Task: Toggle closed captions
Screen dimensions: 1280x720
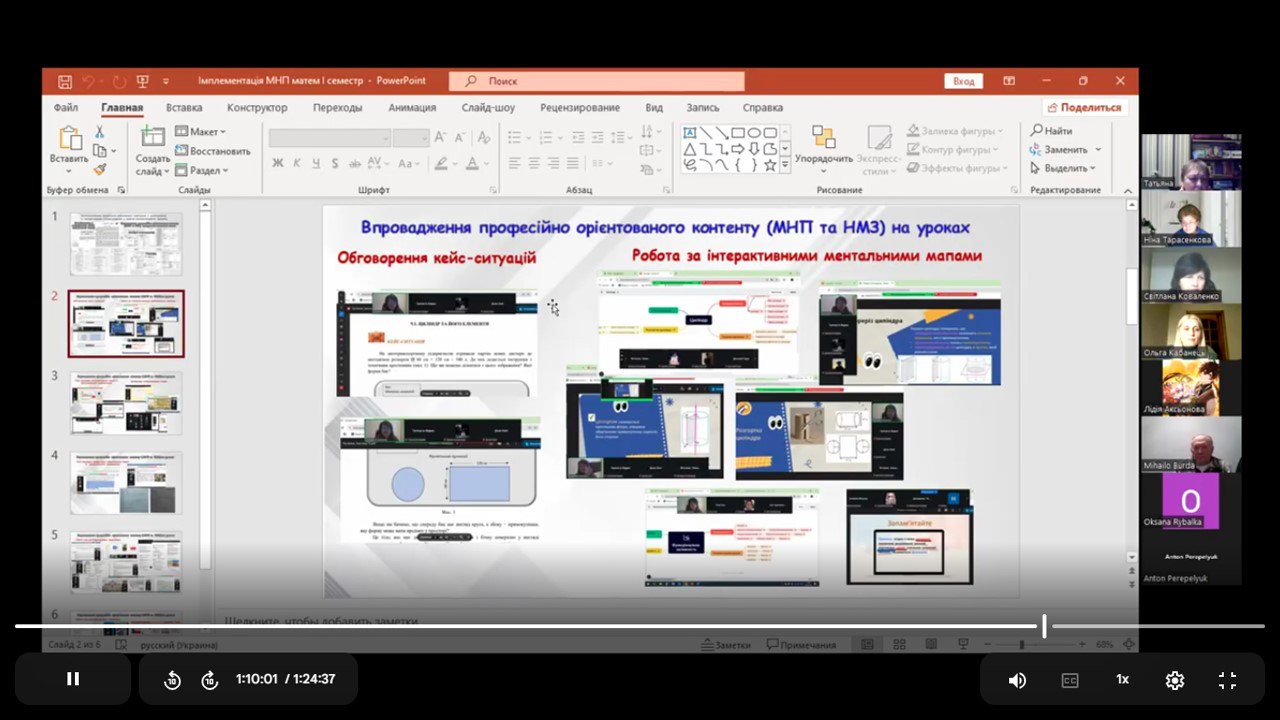Action: 1069,680
